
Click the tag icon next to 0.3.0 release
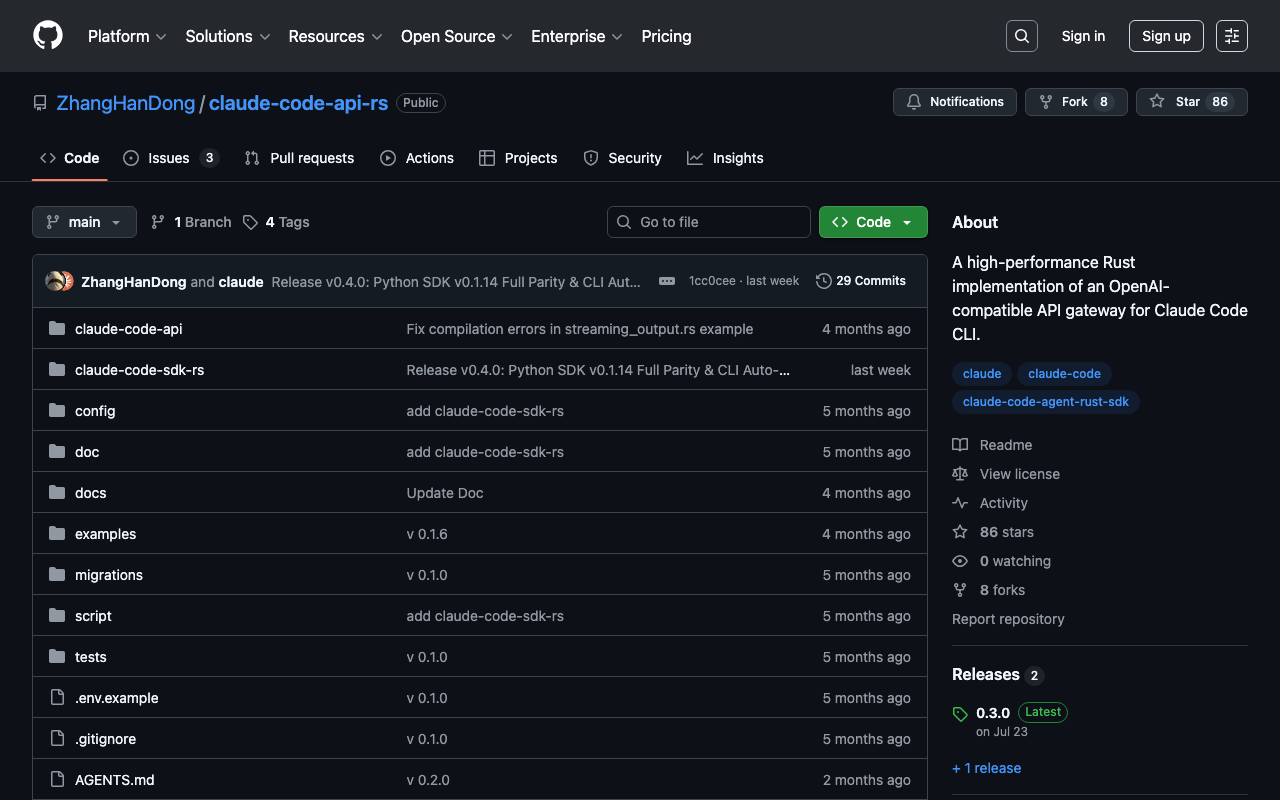pyautogui.click(x=960, y=714)
